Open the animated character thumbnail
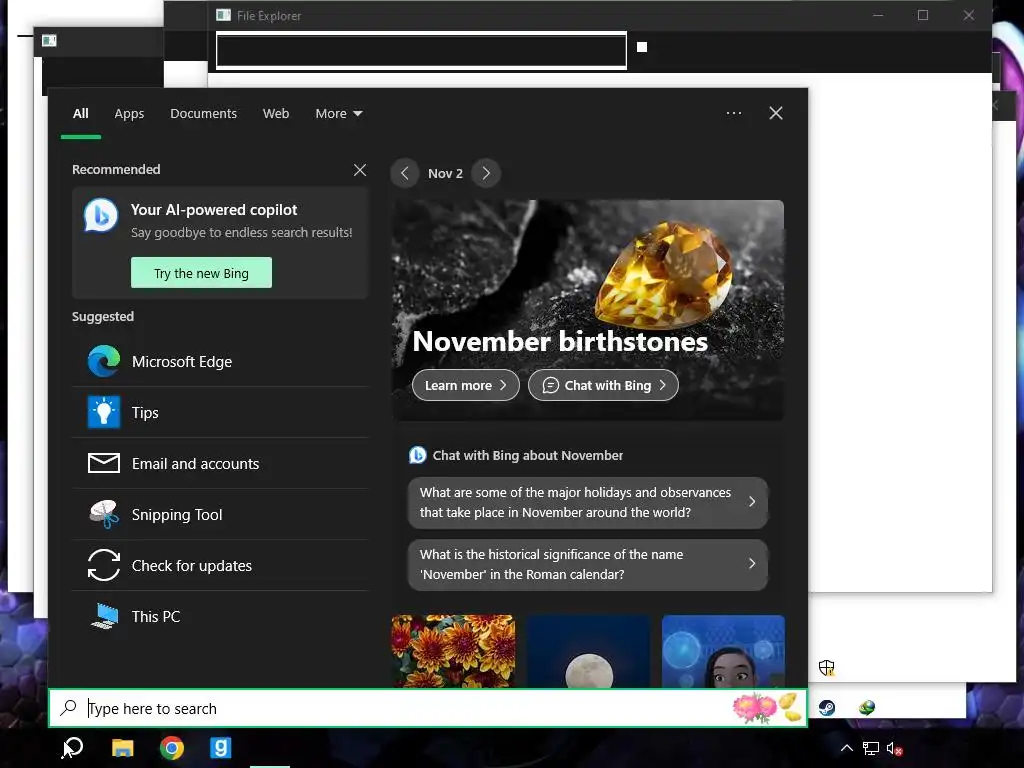 723,650
